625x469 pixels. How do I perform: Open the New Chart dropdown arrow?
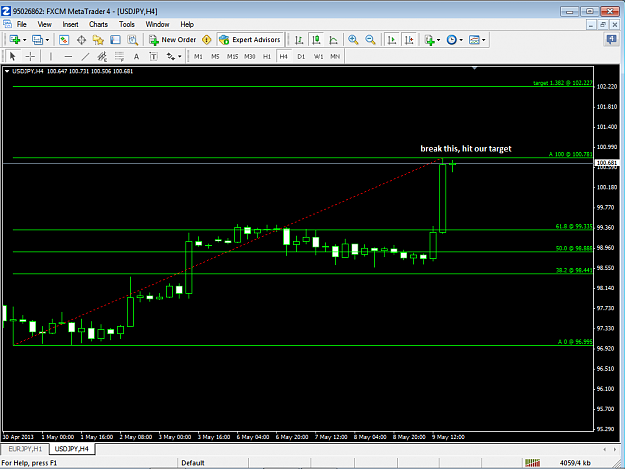click(24, 40)
